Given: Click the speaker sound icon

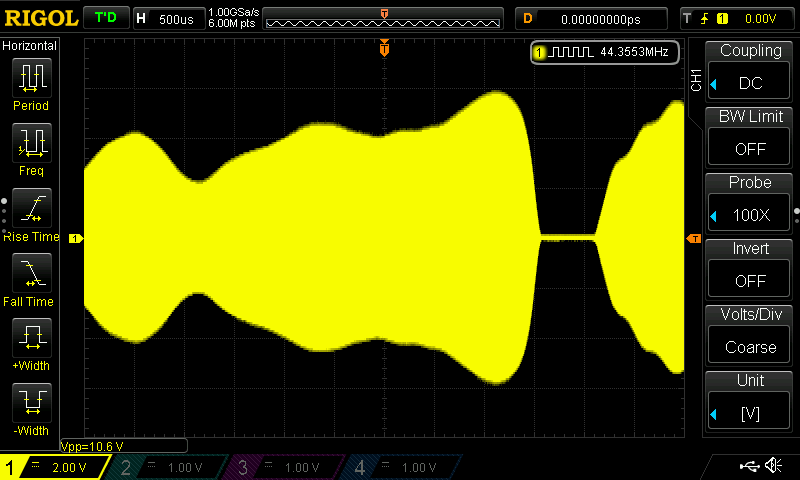Looking at the screenshot, I should point(774,465).
